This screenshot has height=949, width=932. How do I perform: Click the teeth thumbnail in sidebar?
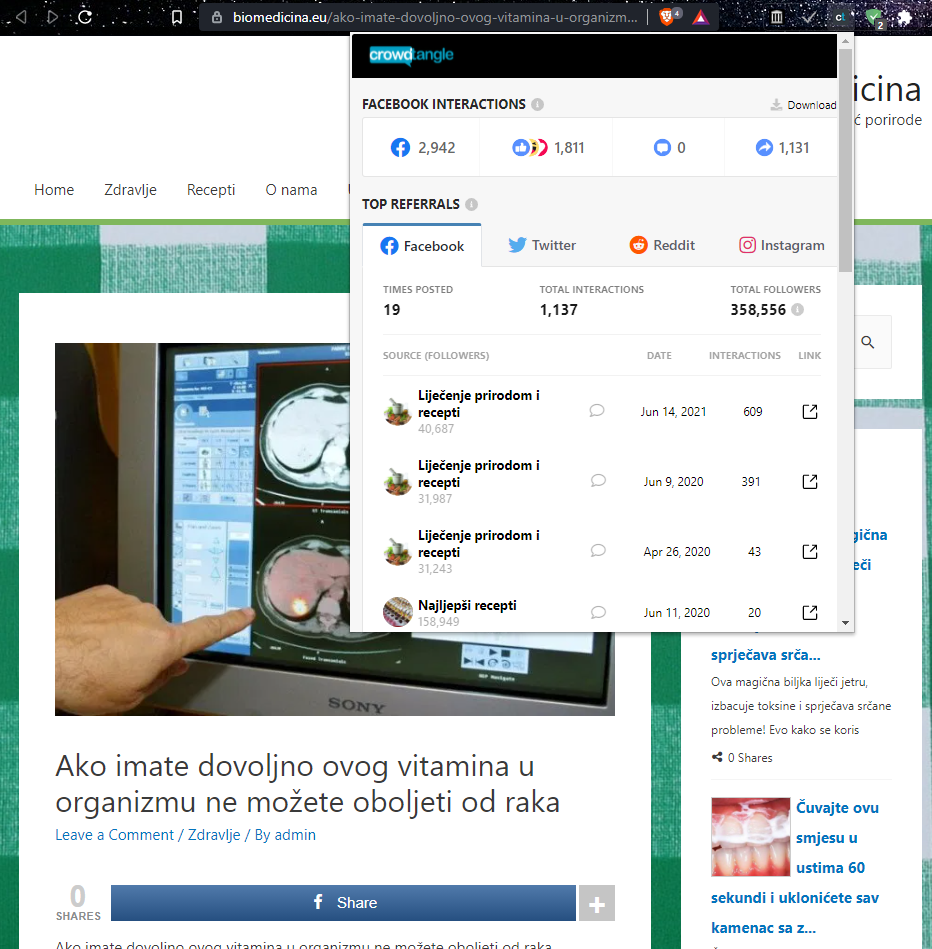pyautogui.click(x=750, y=837)
